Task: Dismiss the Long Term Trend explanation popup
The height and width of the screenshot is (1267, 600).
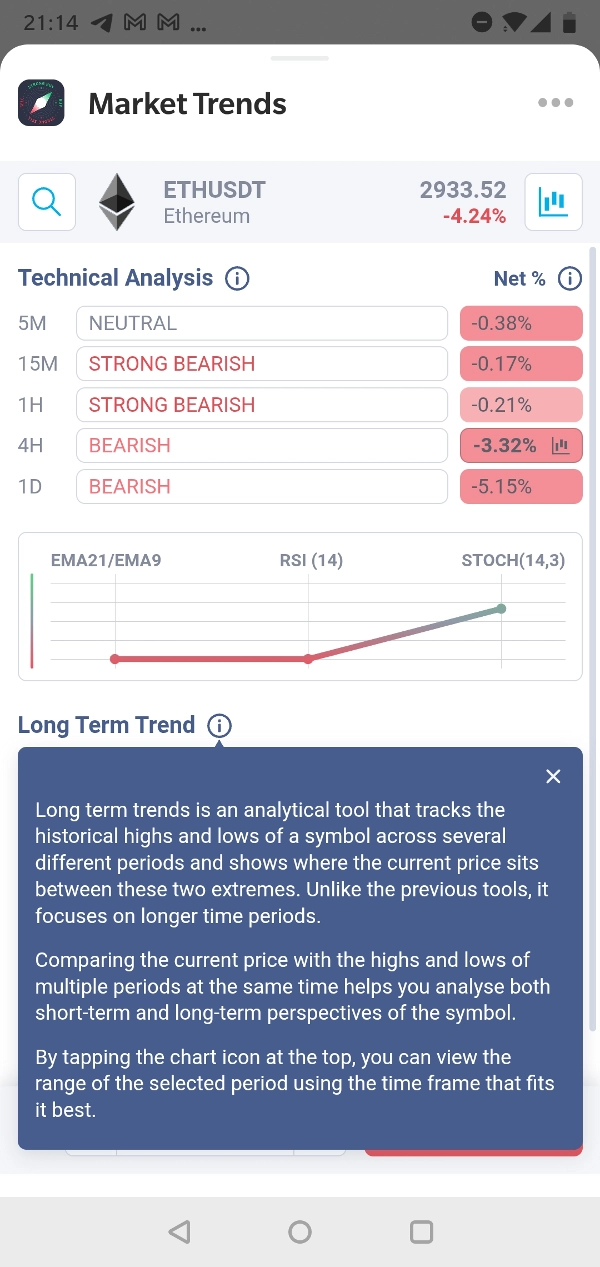Action: tap(553, 776)
